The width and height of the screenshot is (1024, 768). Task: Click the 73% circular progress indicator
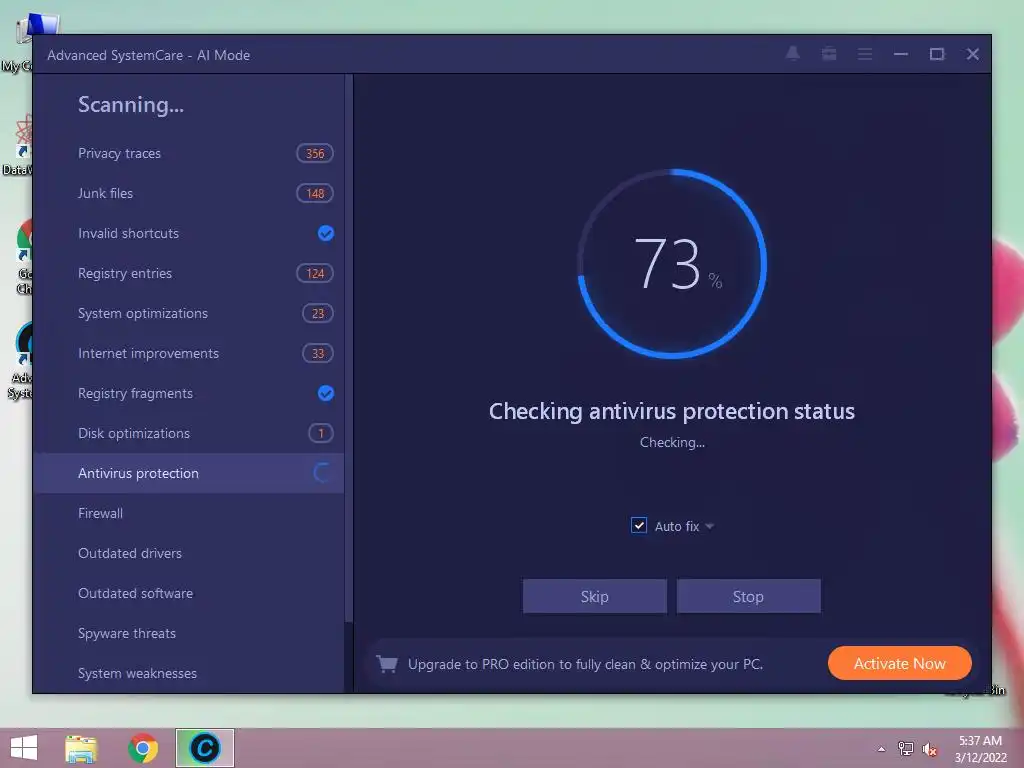[672, 264]
